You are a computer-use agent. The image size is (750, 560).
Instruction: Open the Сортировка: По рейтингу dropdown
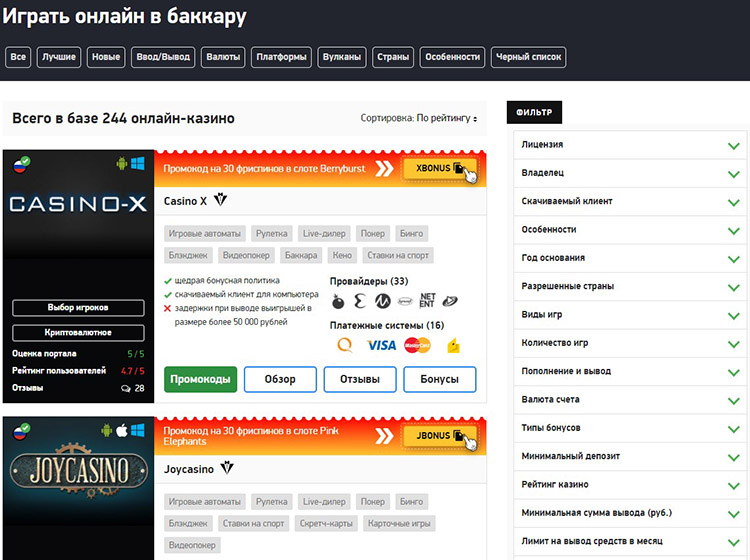[419, 118]
